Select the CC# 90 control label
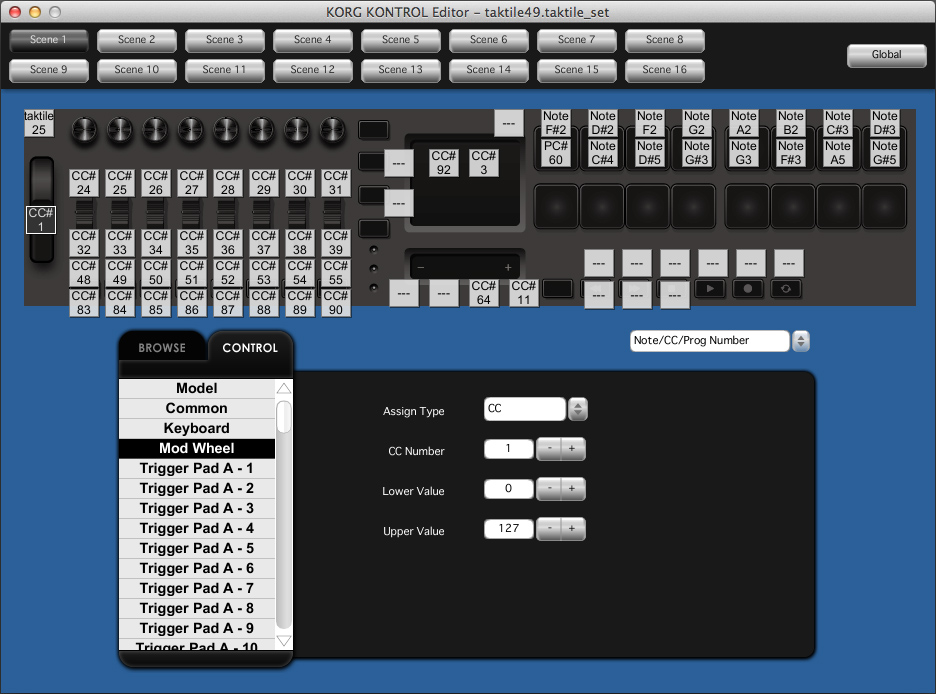This screenshot has height=694, width=936. click(x=335, y=303)
